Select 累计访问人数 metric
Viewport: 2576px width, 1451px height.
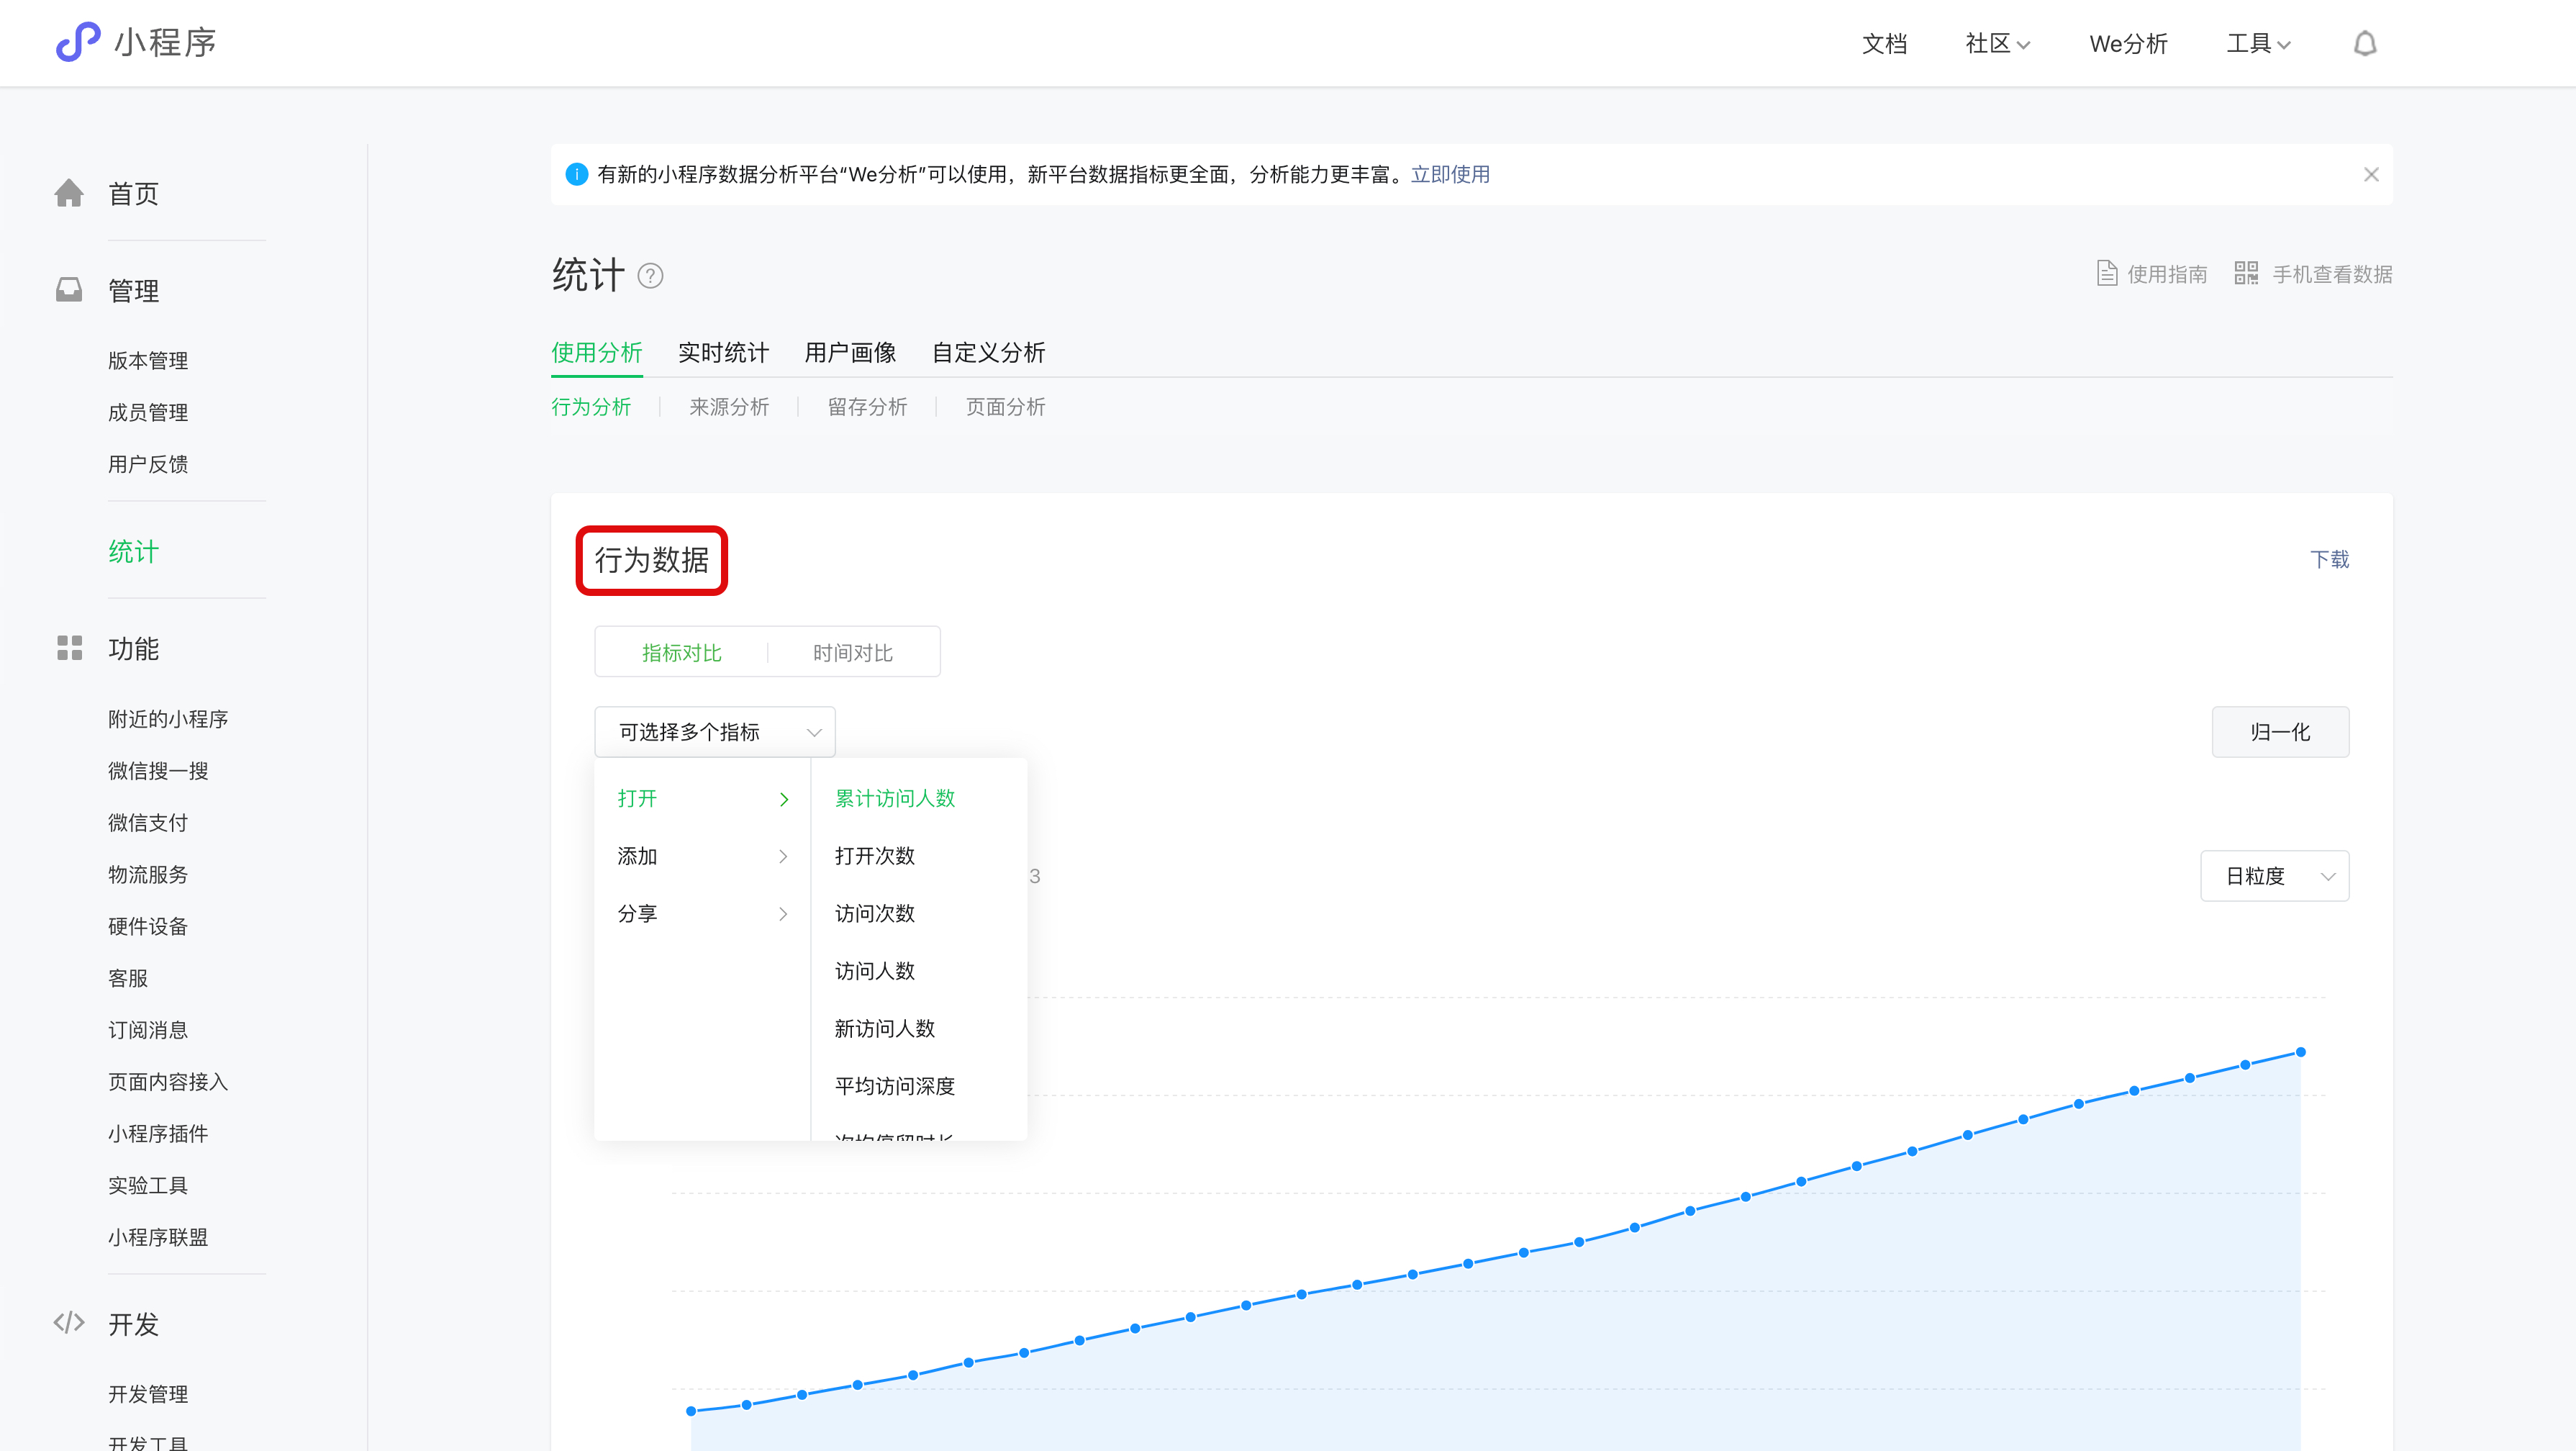coord(895,798)
